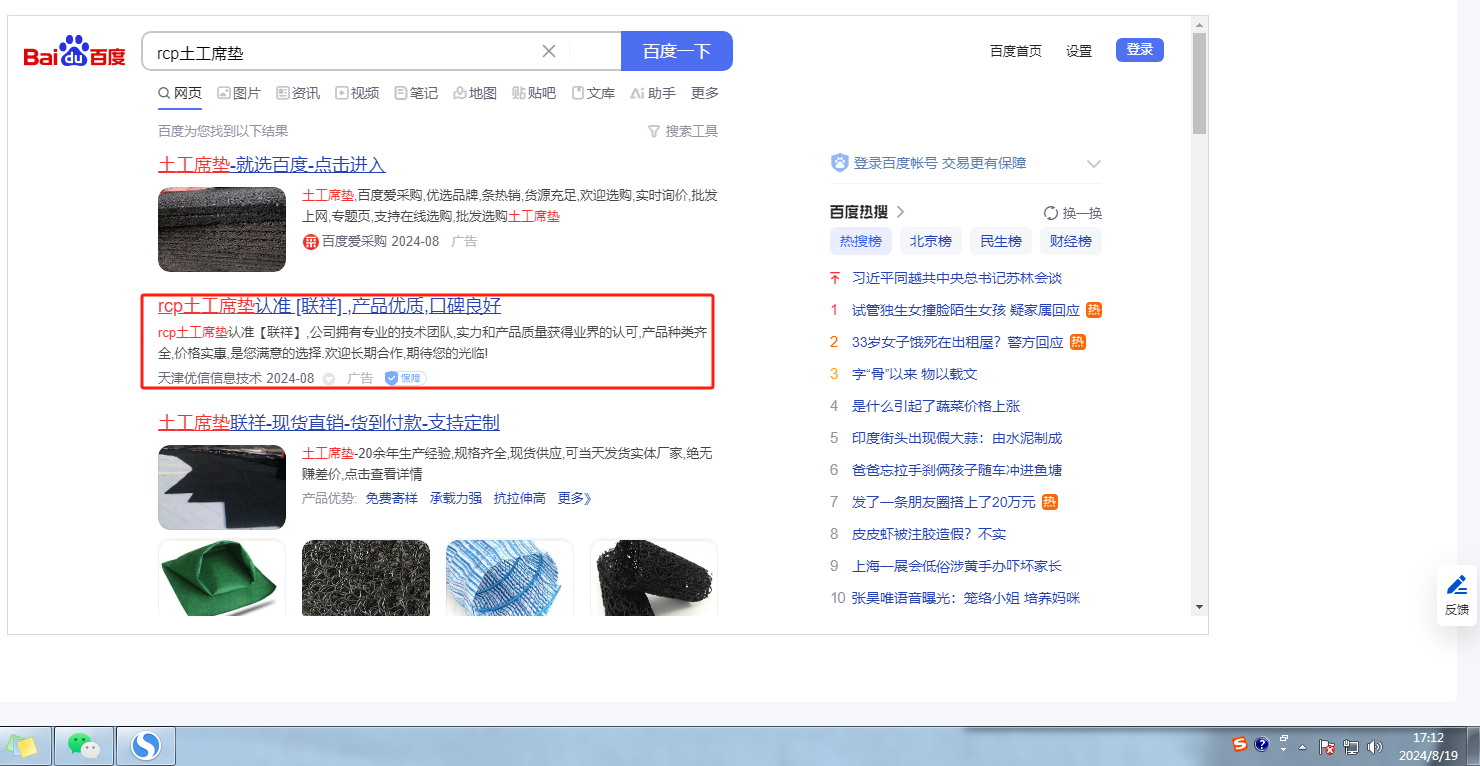This screenshot has height=766, width=1480.
Task: Open the volume control tray icon
Action: point(1375,747)
